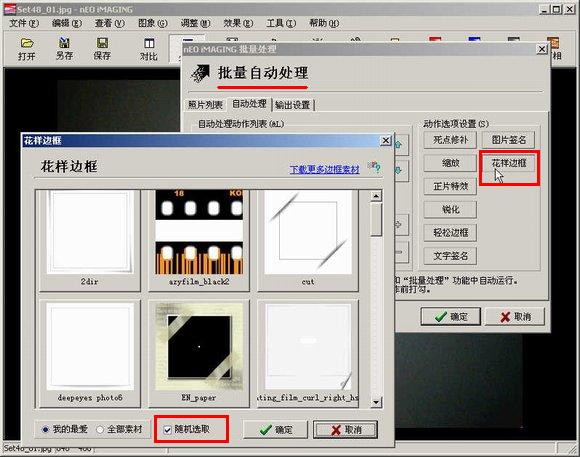
Task: Click the 对比 compare toolbar icon
Action: point(149,49)
